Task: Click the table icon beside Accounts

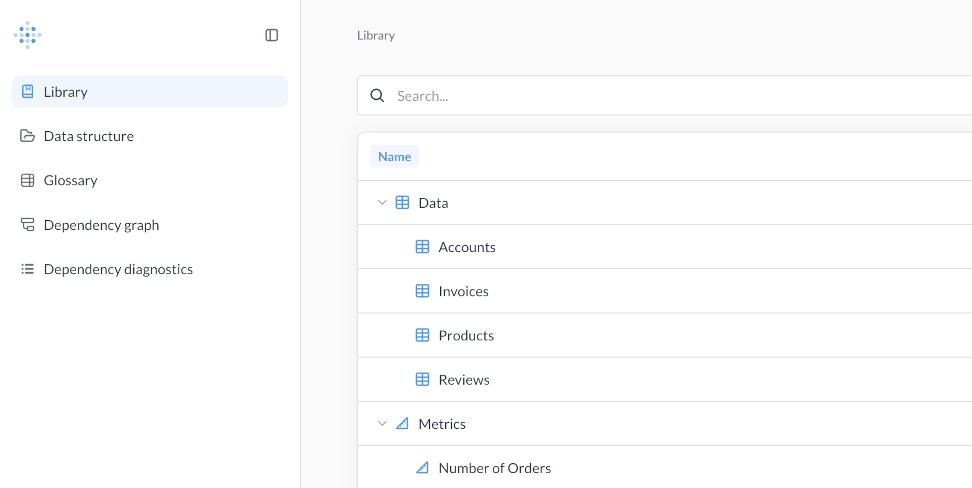Action: (x=422, y=247)
